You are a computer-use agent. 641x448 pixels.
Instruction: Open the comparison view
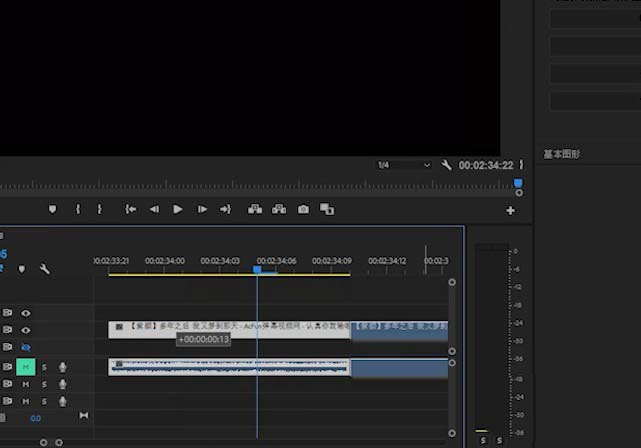[327, 209]
